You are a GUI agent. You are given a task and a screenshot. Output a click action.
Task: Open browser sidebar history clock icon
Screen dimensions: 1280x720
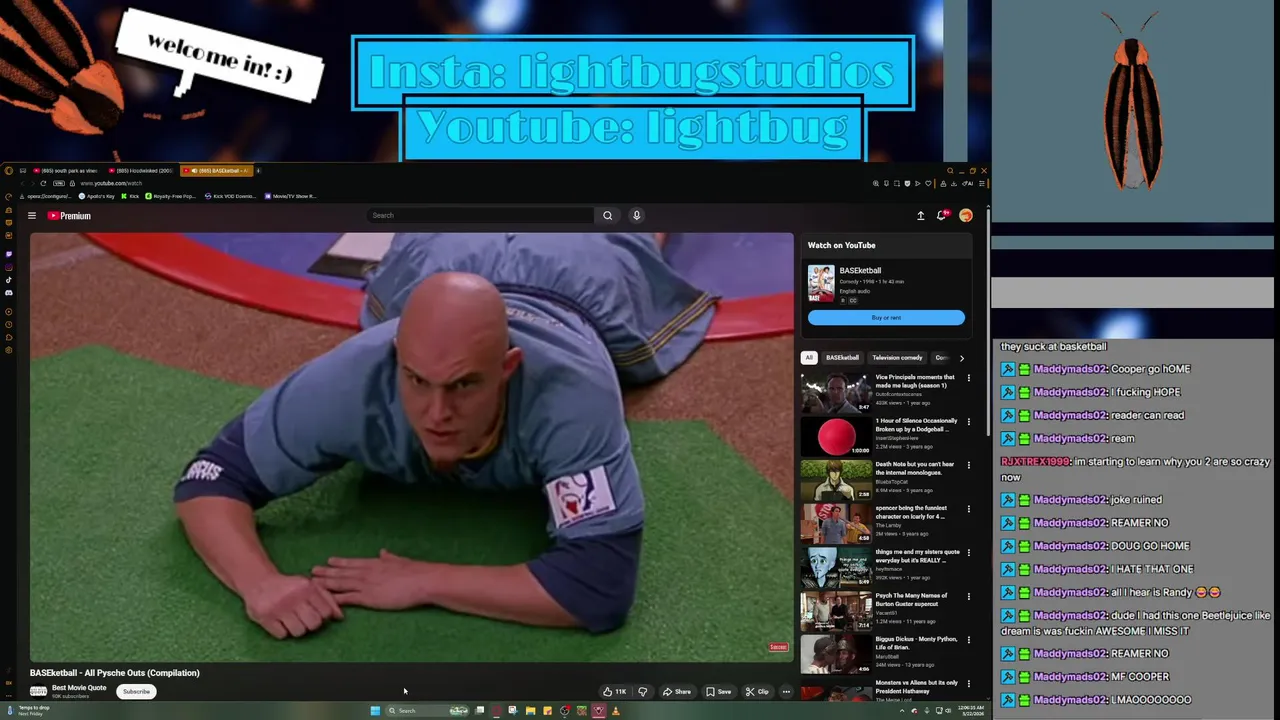(x=9, y=324)
